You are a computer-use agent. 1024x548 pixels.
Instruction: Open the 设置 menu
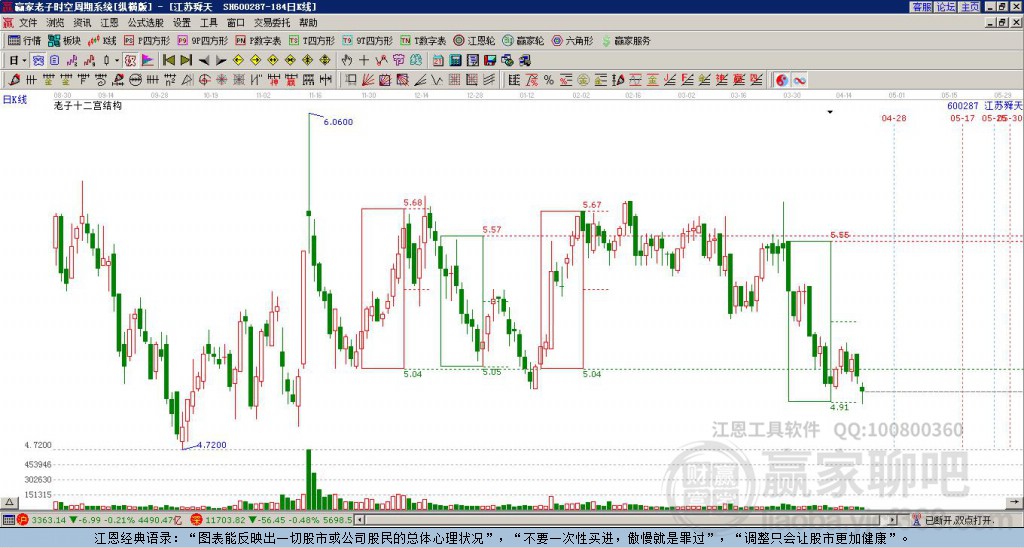click(x=182, y=23)
